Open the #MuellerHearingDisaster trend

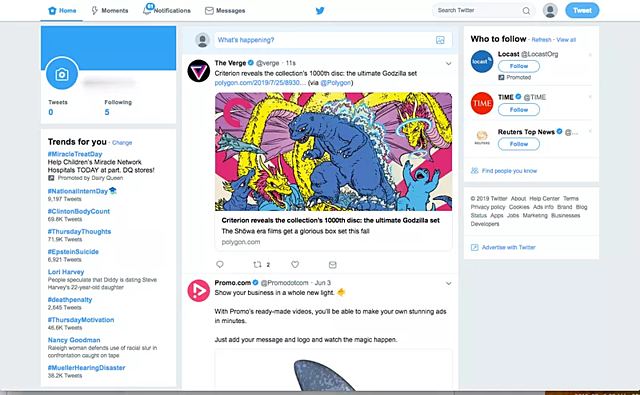pos(86,368)
